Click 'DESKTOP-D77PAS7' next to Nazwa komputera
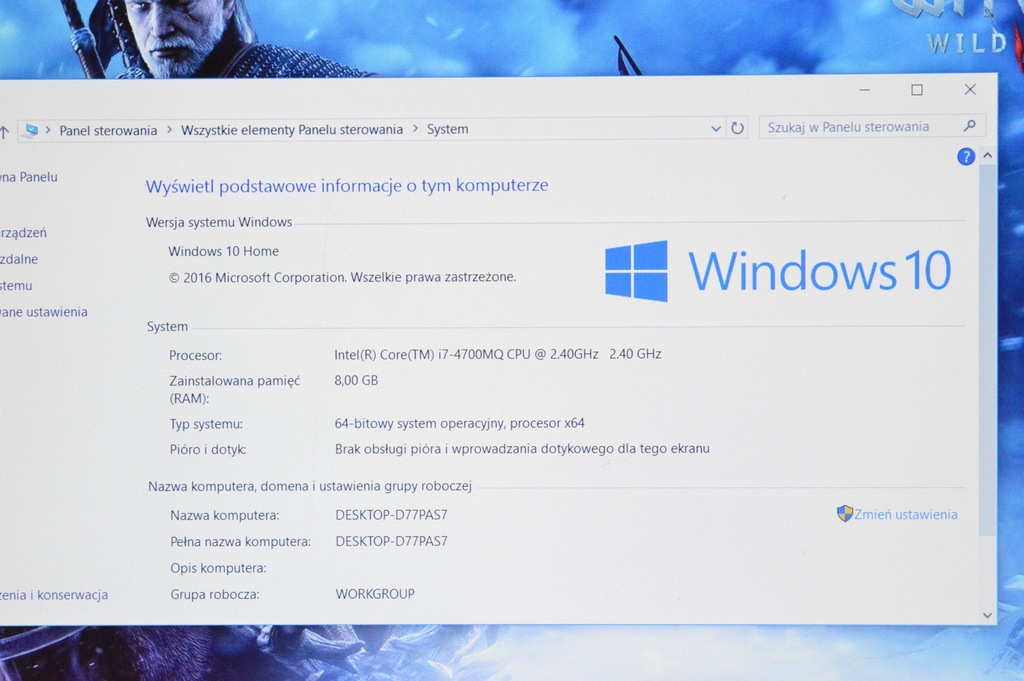Image resolution: width=1024 pixels, height=681 pixels. pos(391,515)
